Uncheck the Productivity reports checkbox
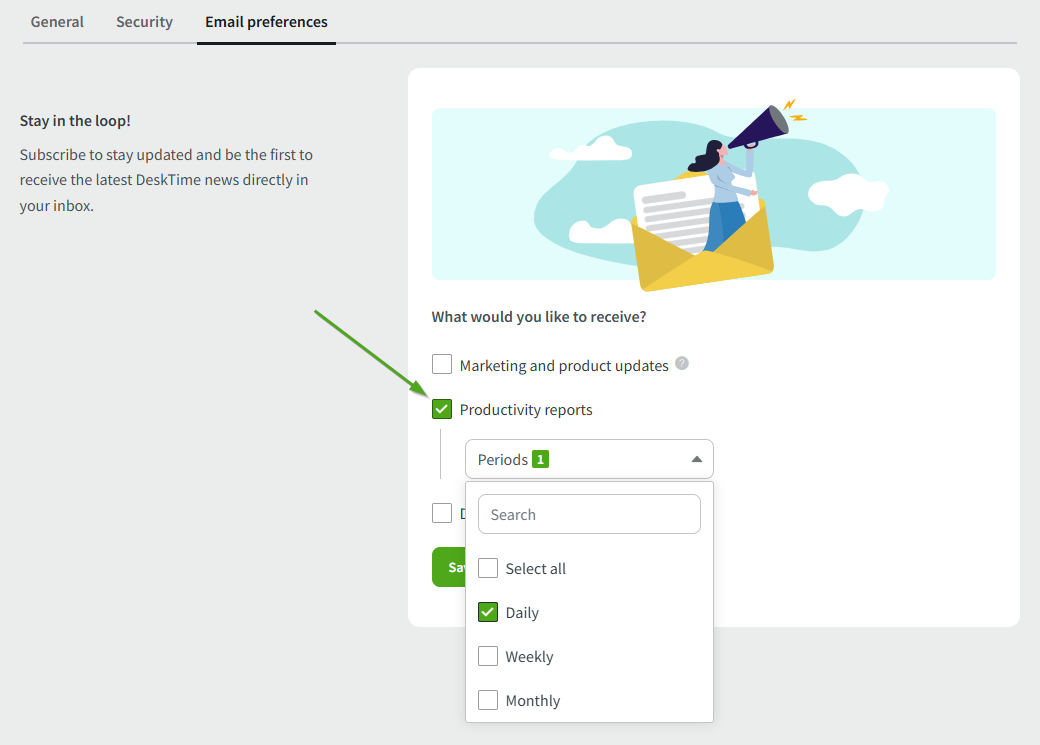The height and width of the screenshot is (745, 1040). click(442, 409)
